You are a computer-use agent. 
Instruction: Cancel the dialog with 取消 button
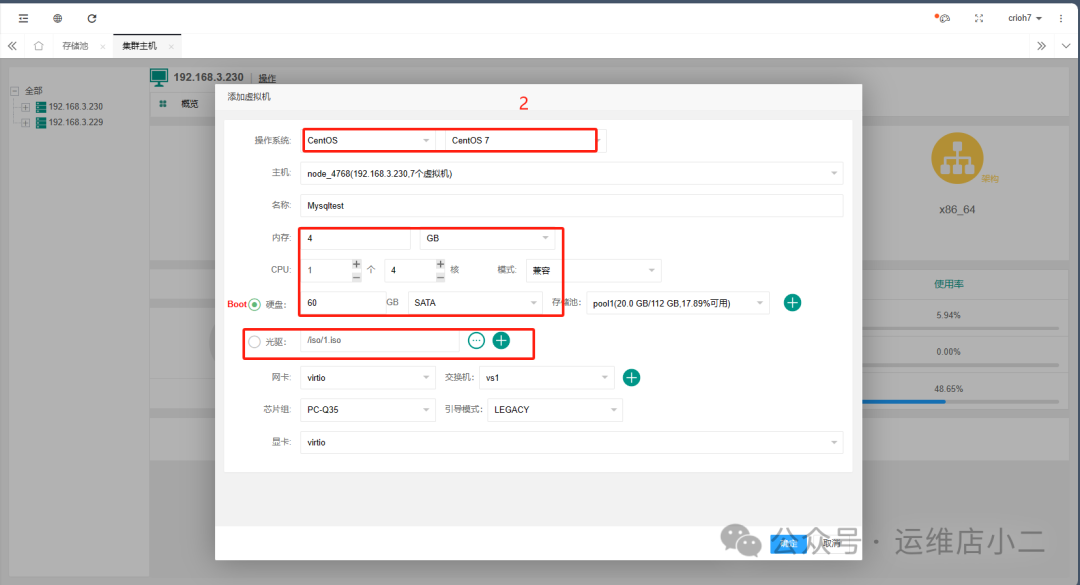click(832, 544)
